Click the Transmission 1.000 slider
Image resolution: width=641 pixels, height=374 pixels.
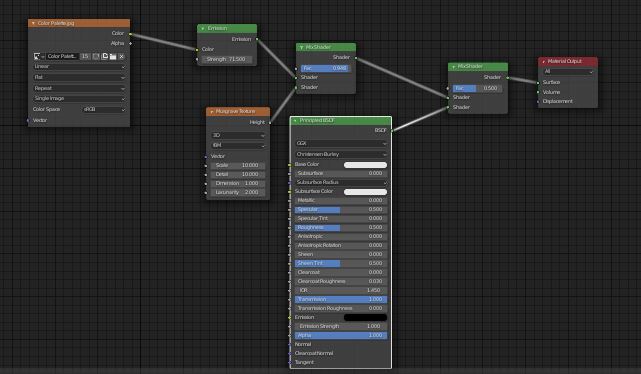[341, 300]
